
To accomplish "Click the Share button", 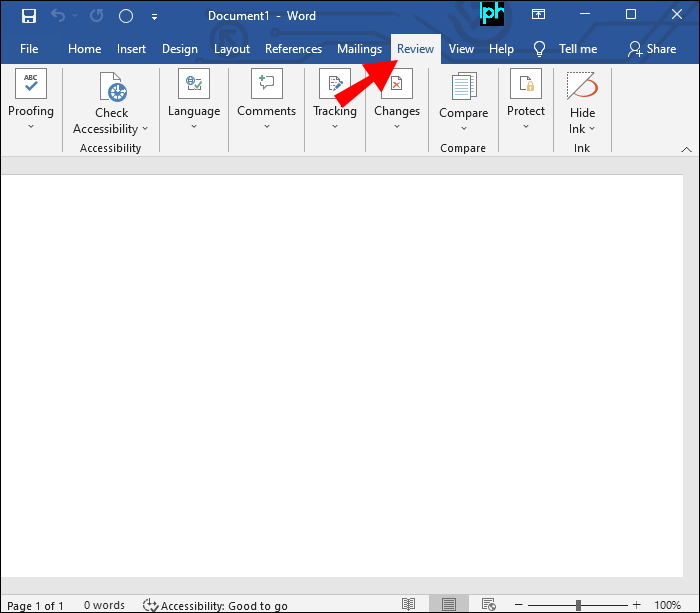I will 652,49.
